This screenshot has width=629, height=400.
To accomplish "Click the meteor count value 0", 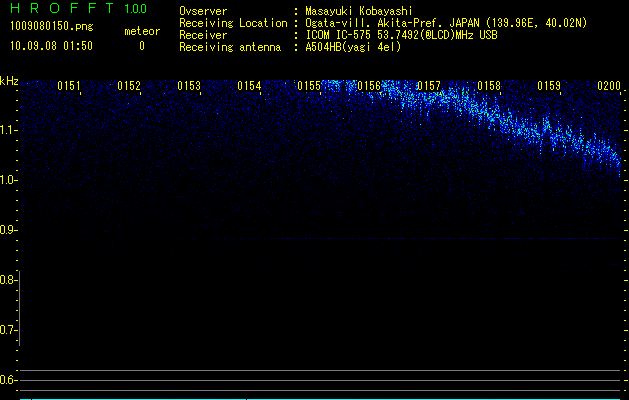I will pos(142,46).
